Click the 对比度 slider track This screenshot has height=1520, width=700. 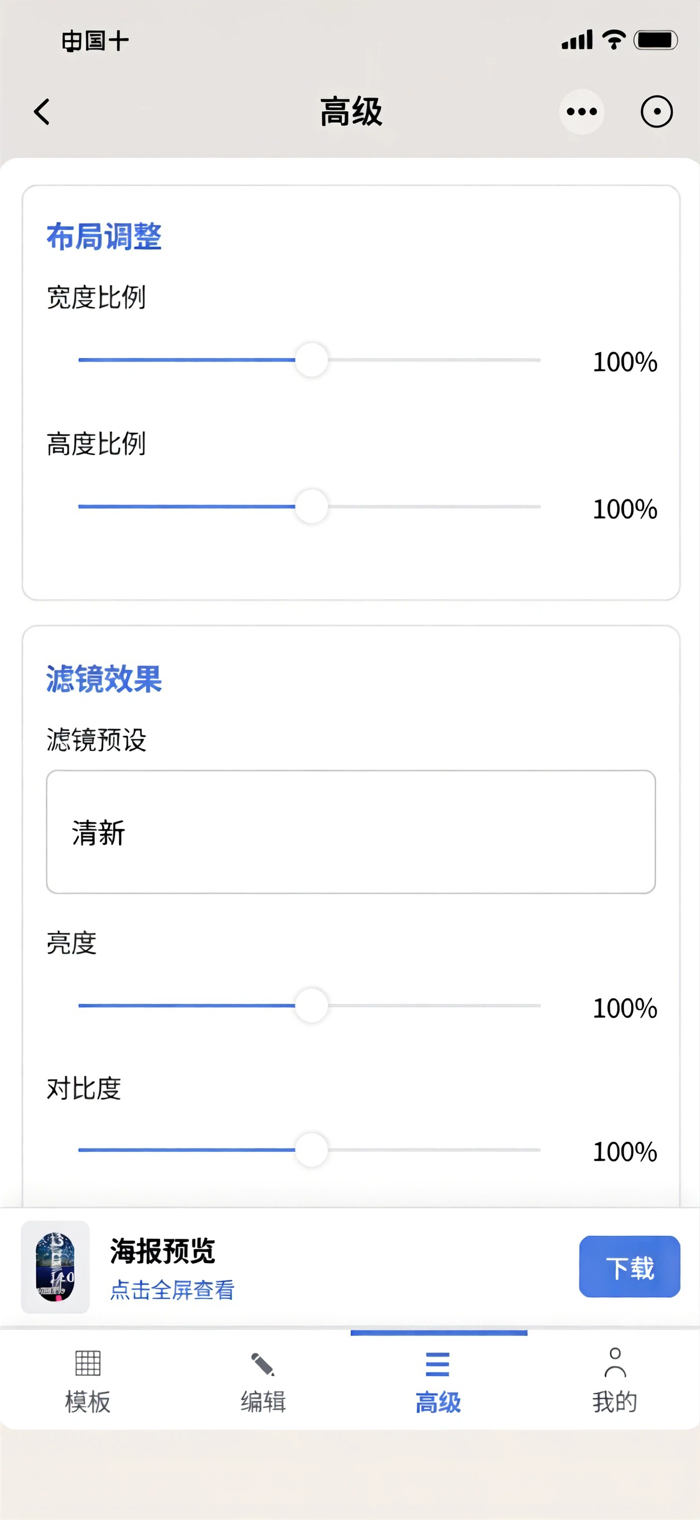pyautogui.click(x=309, y=1150)
